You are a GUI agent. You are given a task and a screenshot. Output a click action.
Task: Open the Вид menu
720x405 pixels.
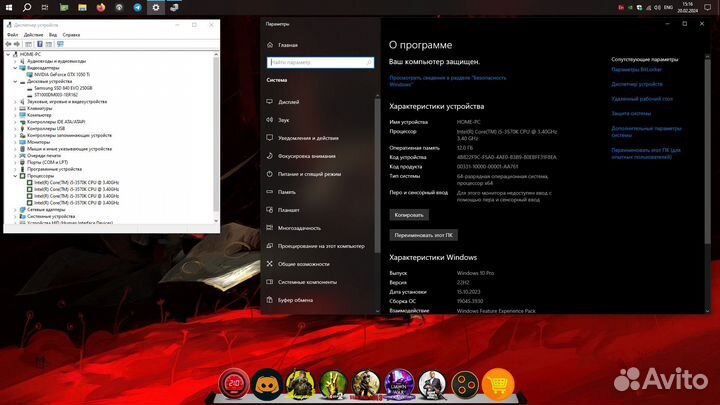[53, 35]
